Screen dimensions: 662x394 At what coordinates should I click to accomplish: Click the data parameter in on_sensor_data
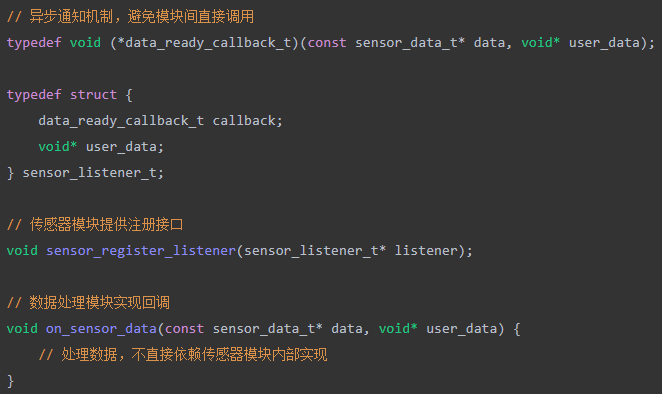click(347, 329)
